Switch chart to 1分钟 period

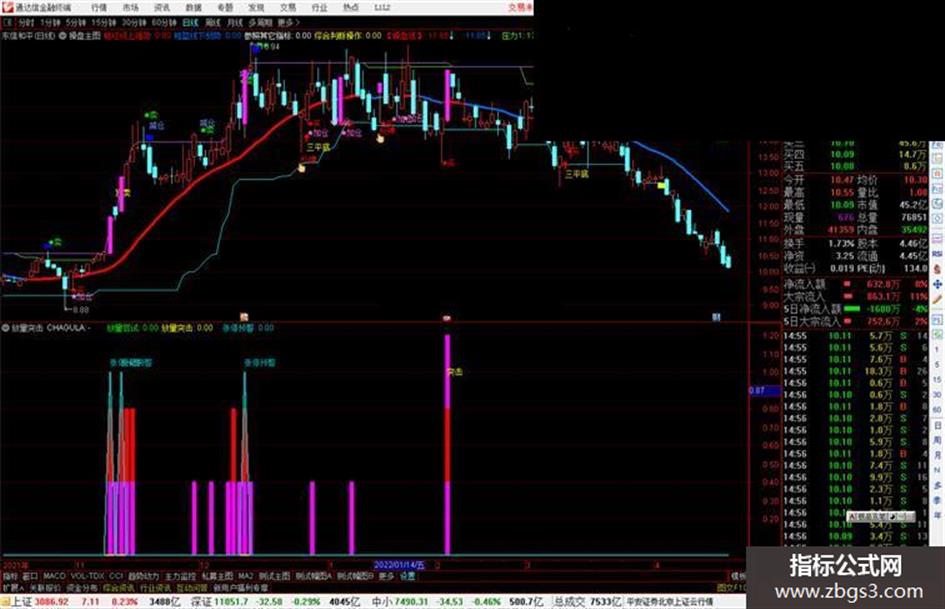pyautogui.click(x=50, y=22)
